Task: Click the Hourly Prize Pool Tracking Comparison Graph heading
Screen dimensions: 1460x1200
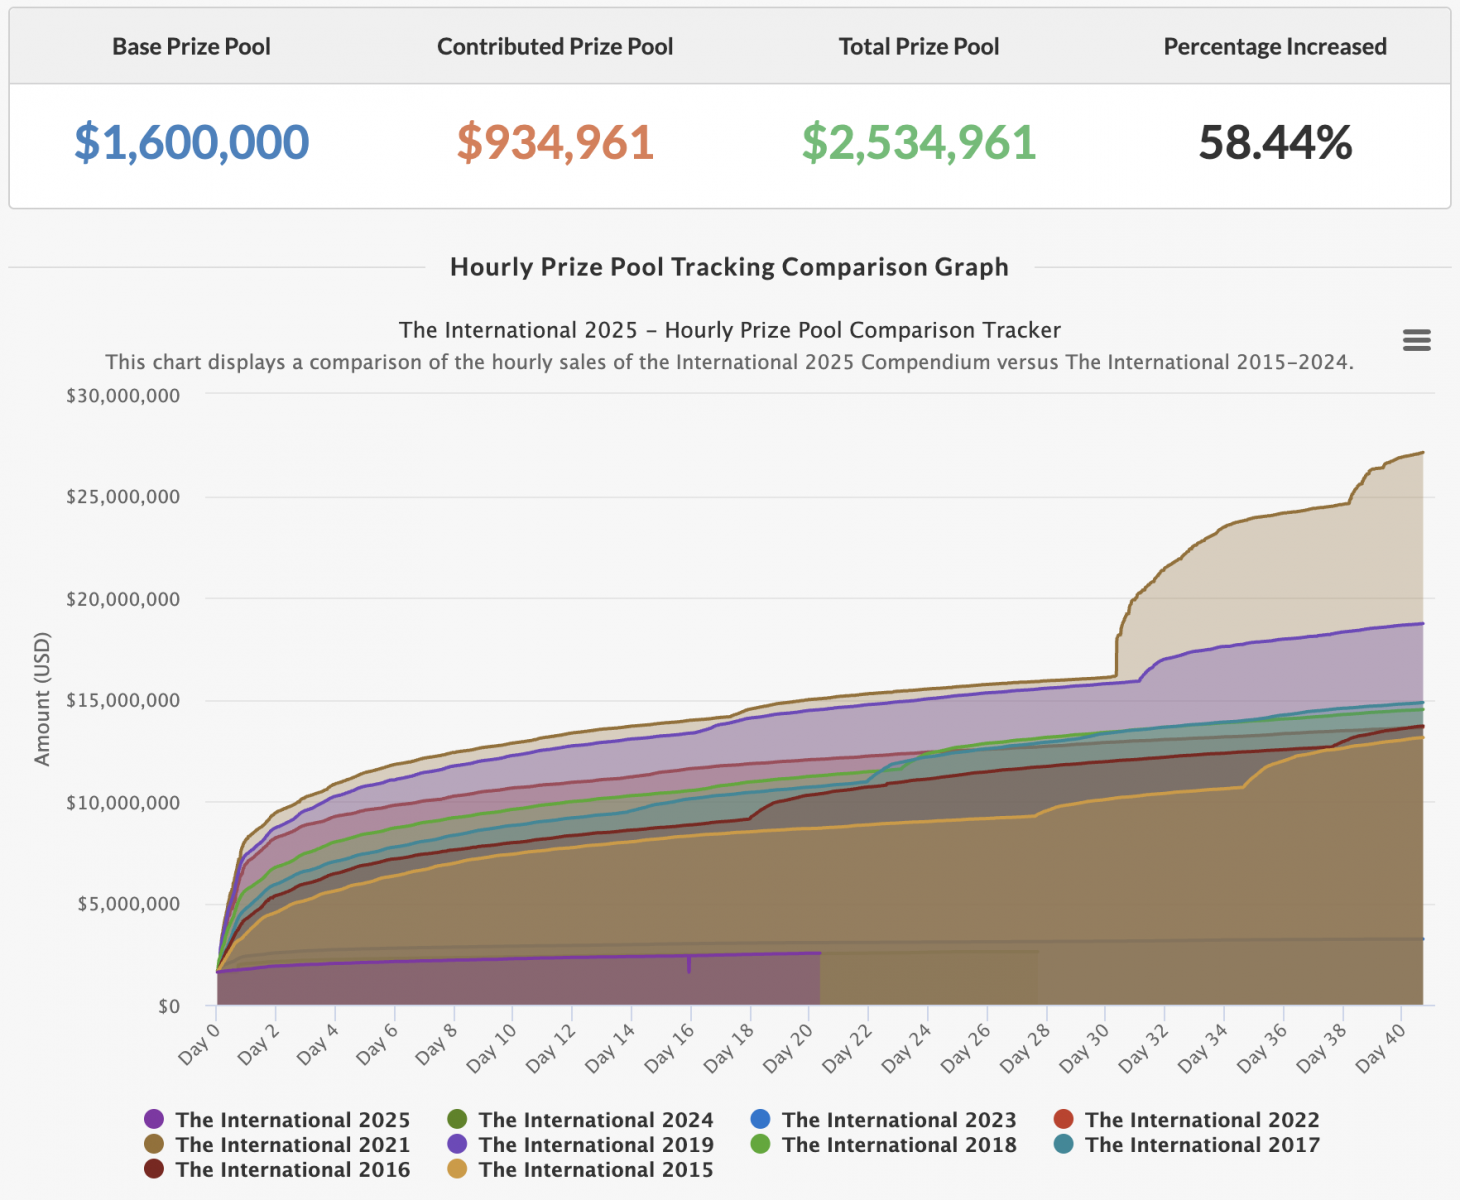Action: (x=729, y=267)
